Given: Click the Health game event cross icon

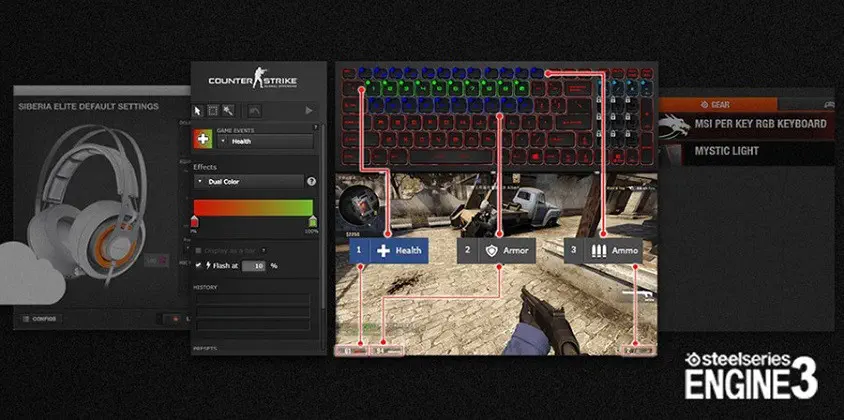Looking at the screenshot, I should click(203, 140).
